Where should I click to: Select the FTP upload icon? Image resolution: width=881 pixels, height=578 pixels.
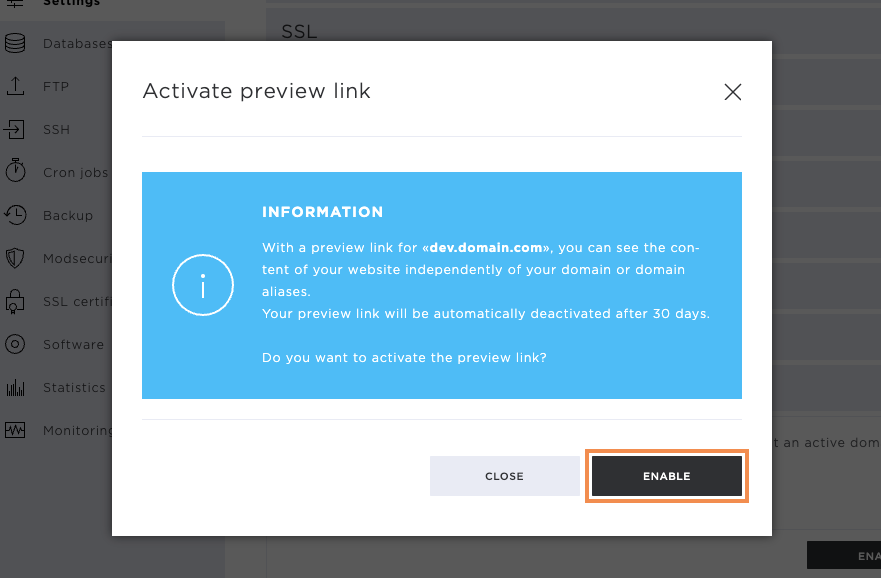[x=15, y=87]
